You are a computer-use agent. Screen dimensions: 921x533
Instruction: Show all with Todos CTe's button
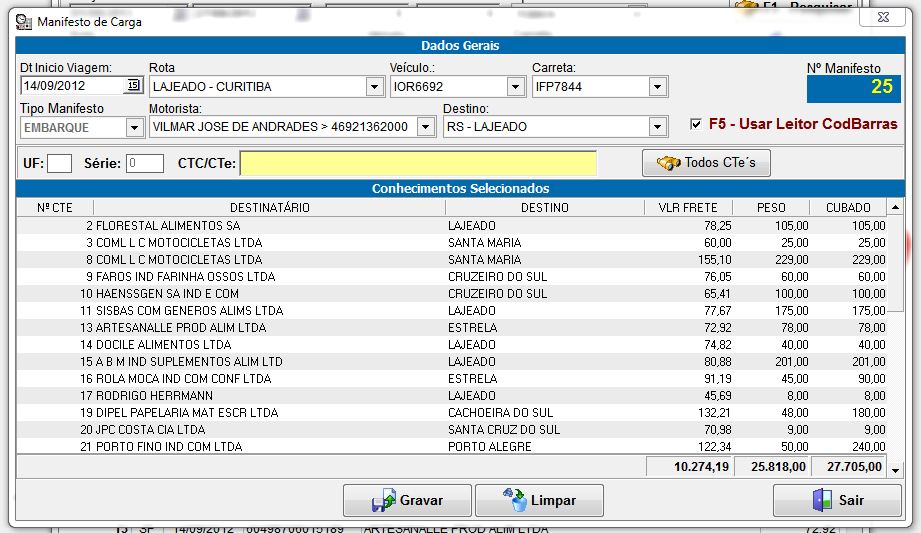(x=706, y=163)
